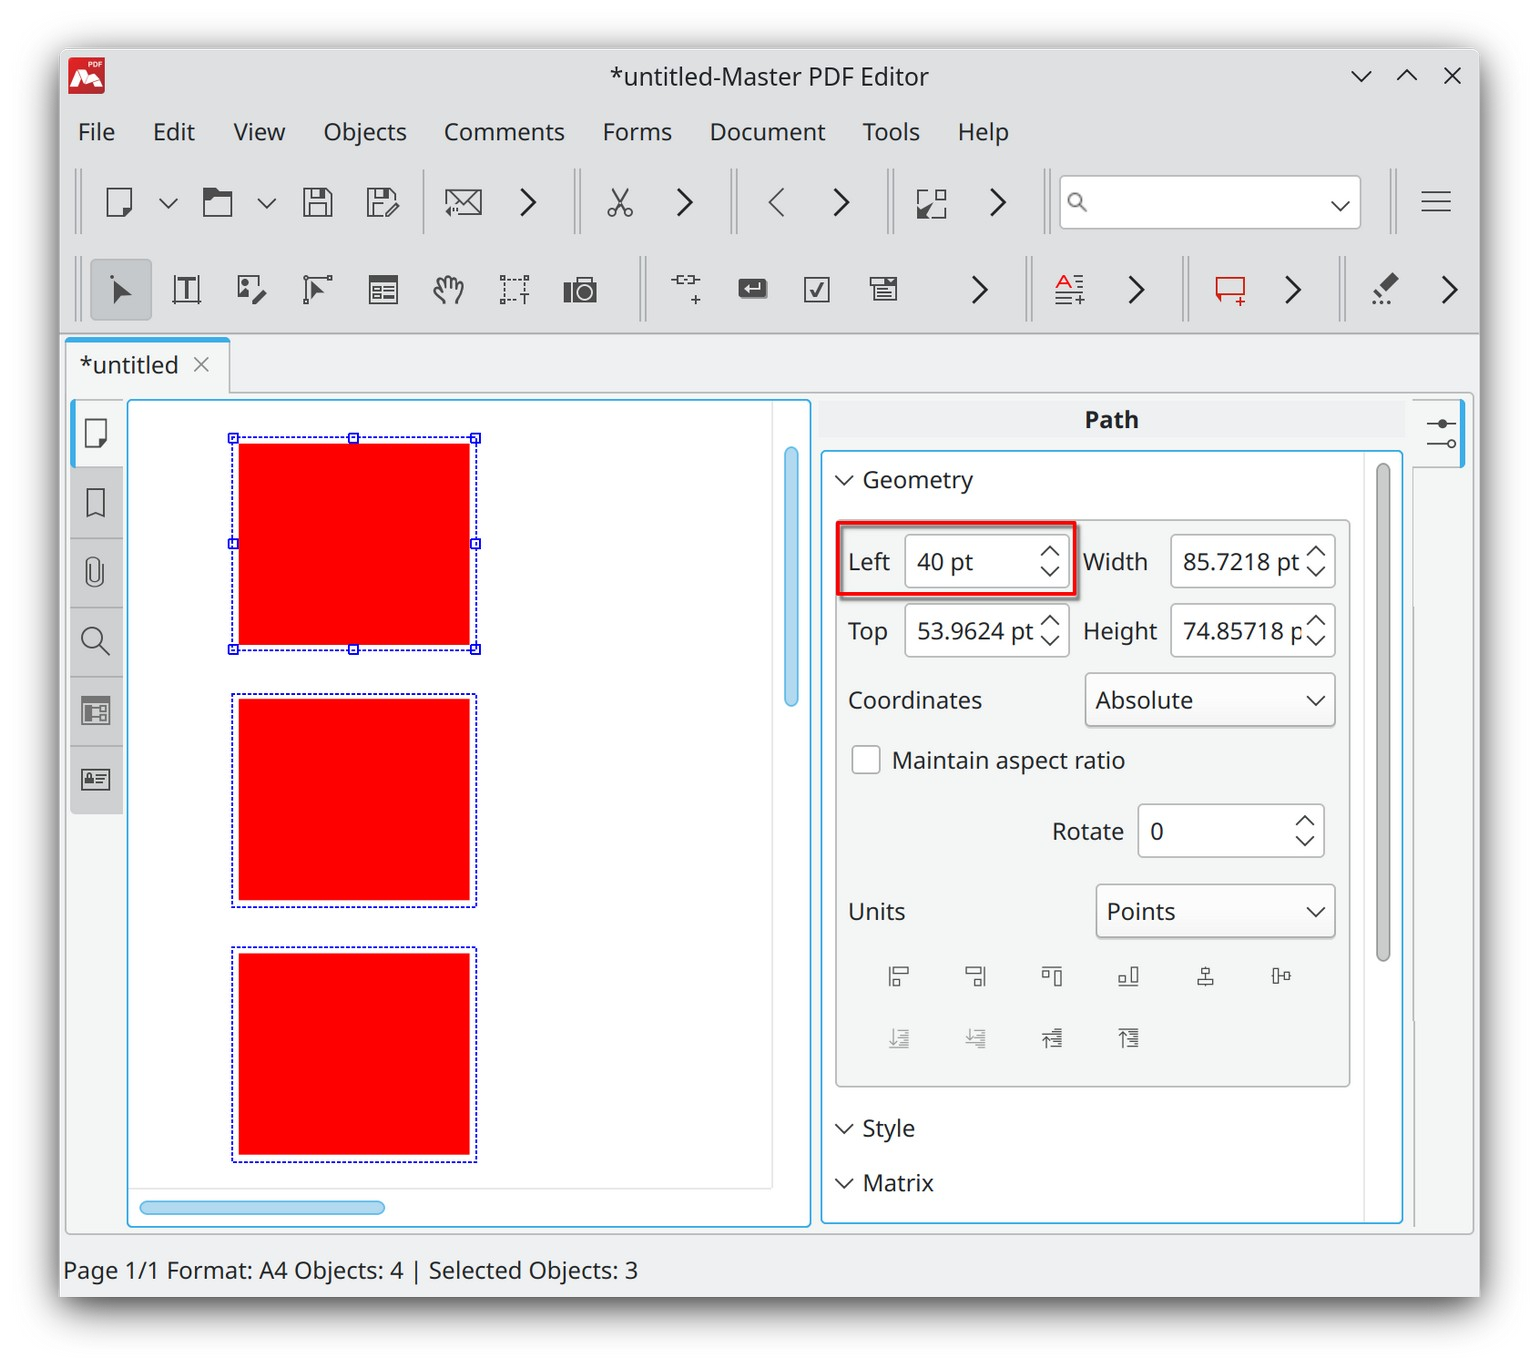Screen dimensions: 1539x1368
Task: Insert a combo box form element
Action: pyautogui.click(x=883, y=290)
